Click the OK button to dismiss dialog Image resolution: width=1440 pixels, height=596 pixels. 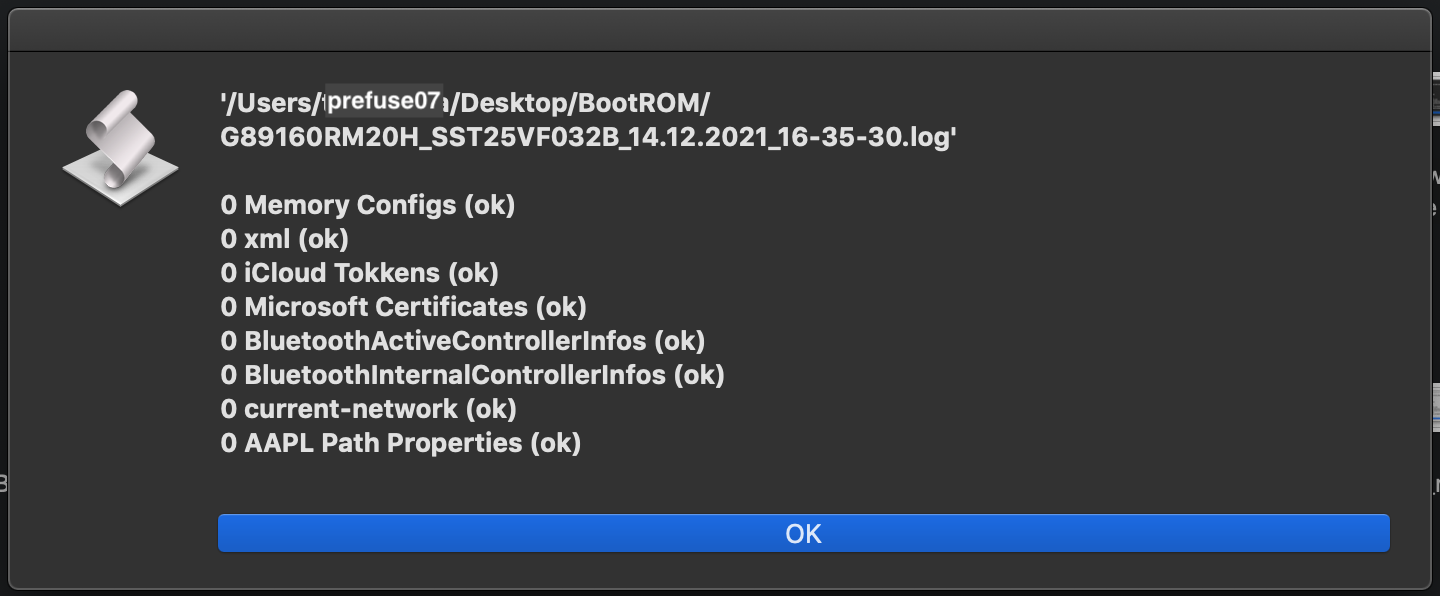(803, 533)
